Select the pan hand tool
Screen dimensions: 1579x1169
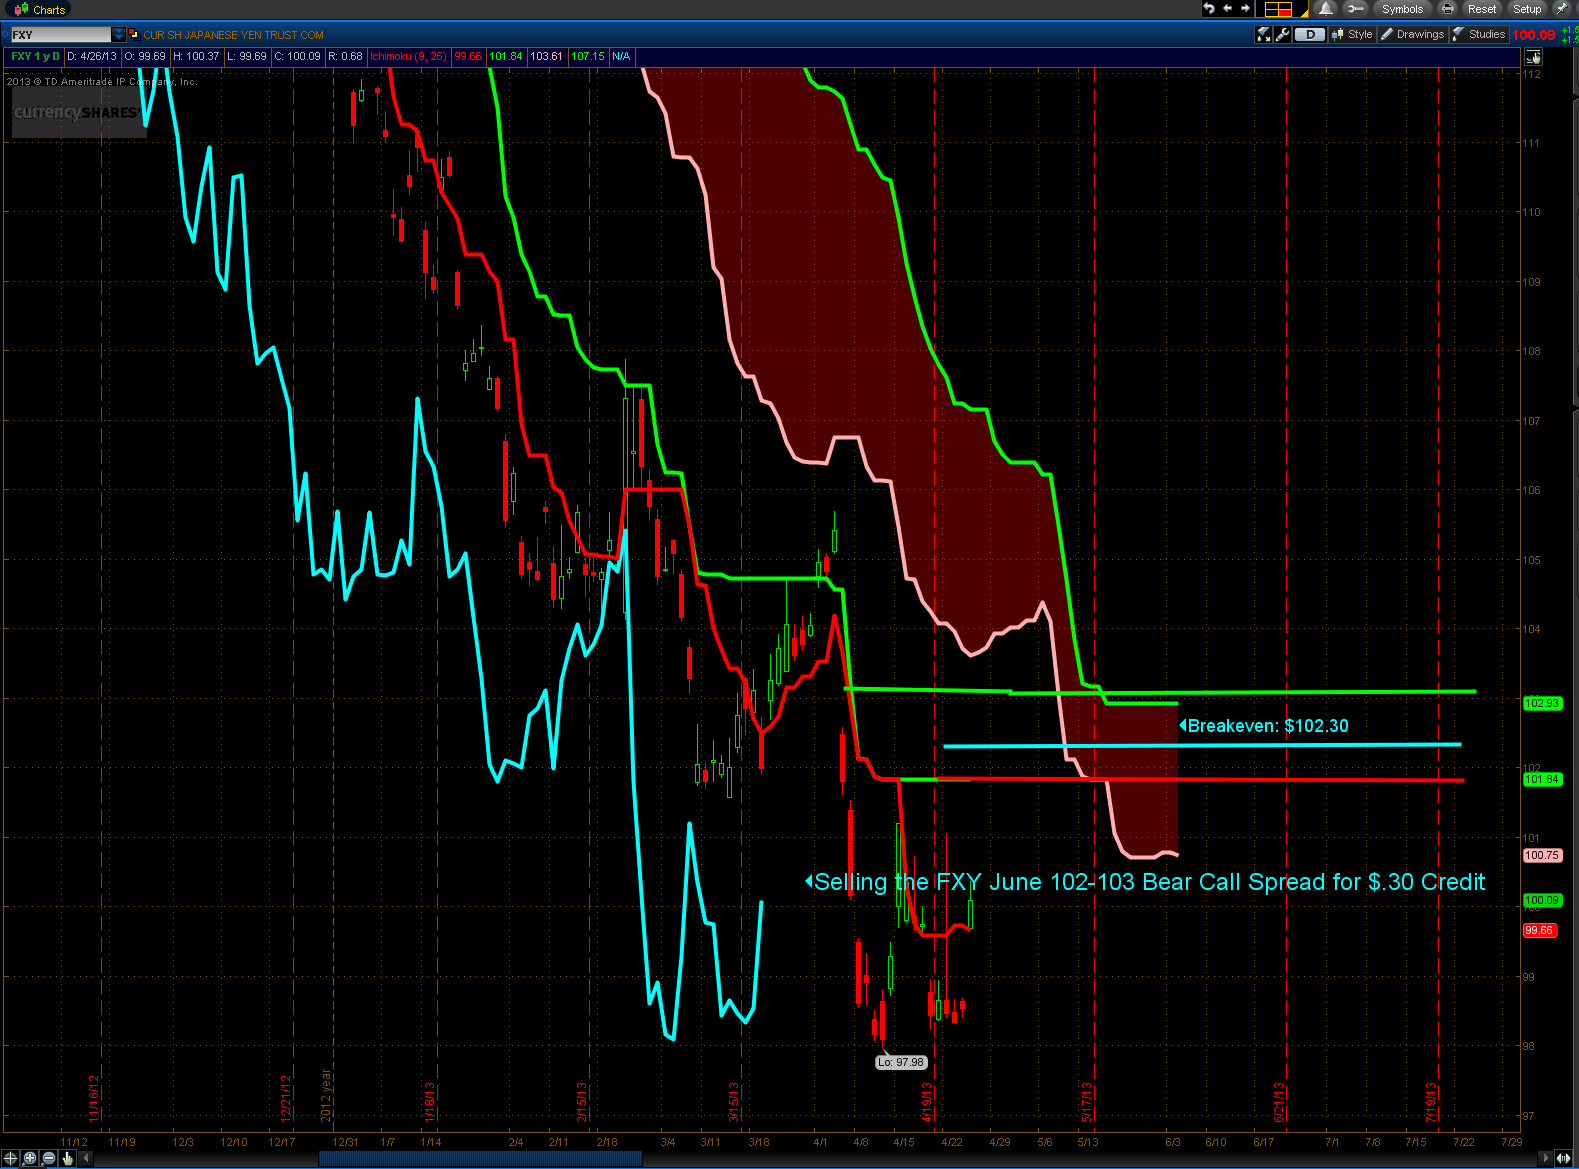[x=67, y=1158]
